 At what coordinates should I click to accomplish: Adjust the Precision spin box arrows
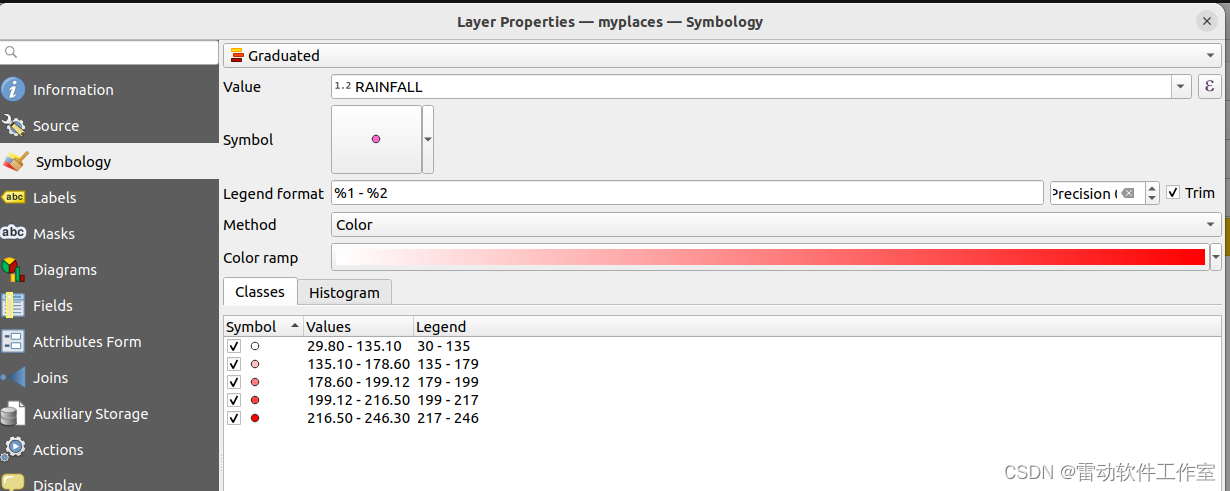point(1153,193)
